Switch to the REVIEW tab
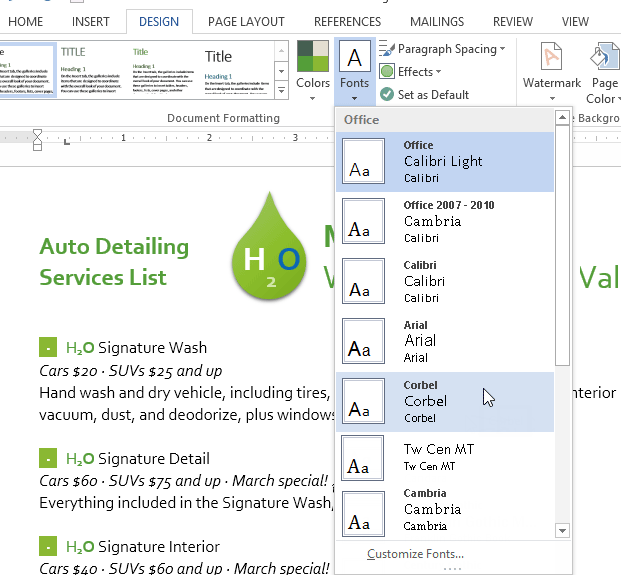 click(513, 21)
